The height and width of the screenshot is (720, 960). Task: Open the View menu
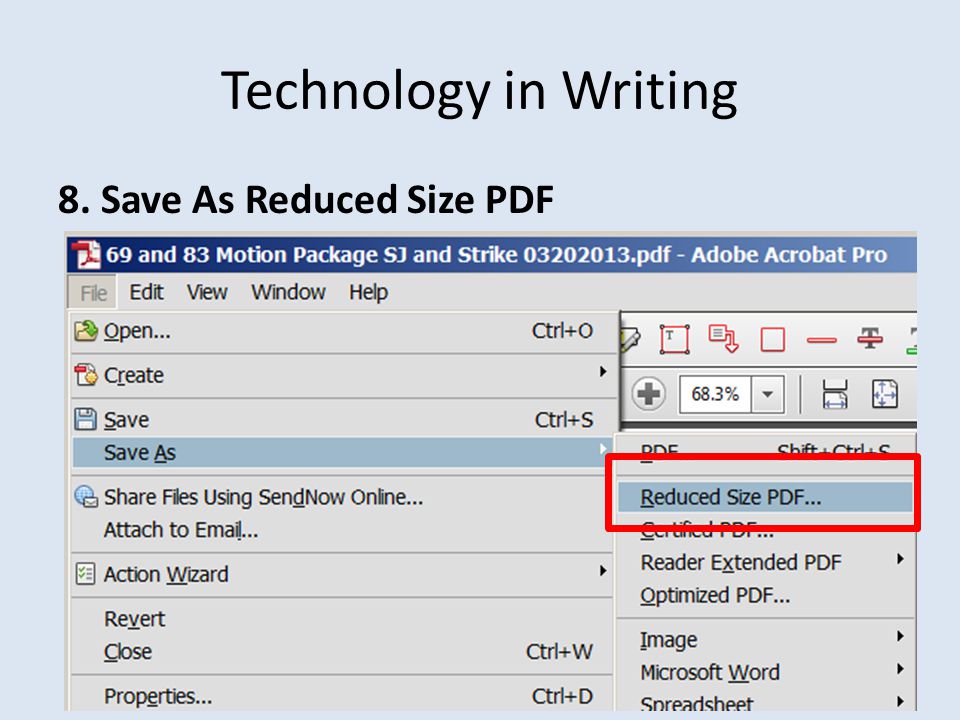pos(207,293)
